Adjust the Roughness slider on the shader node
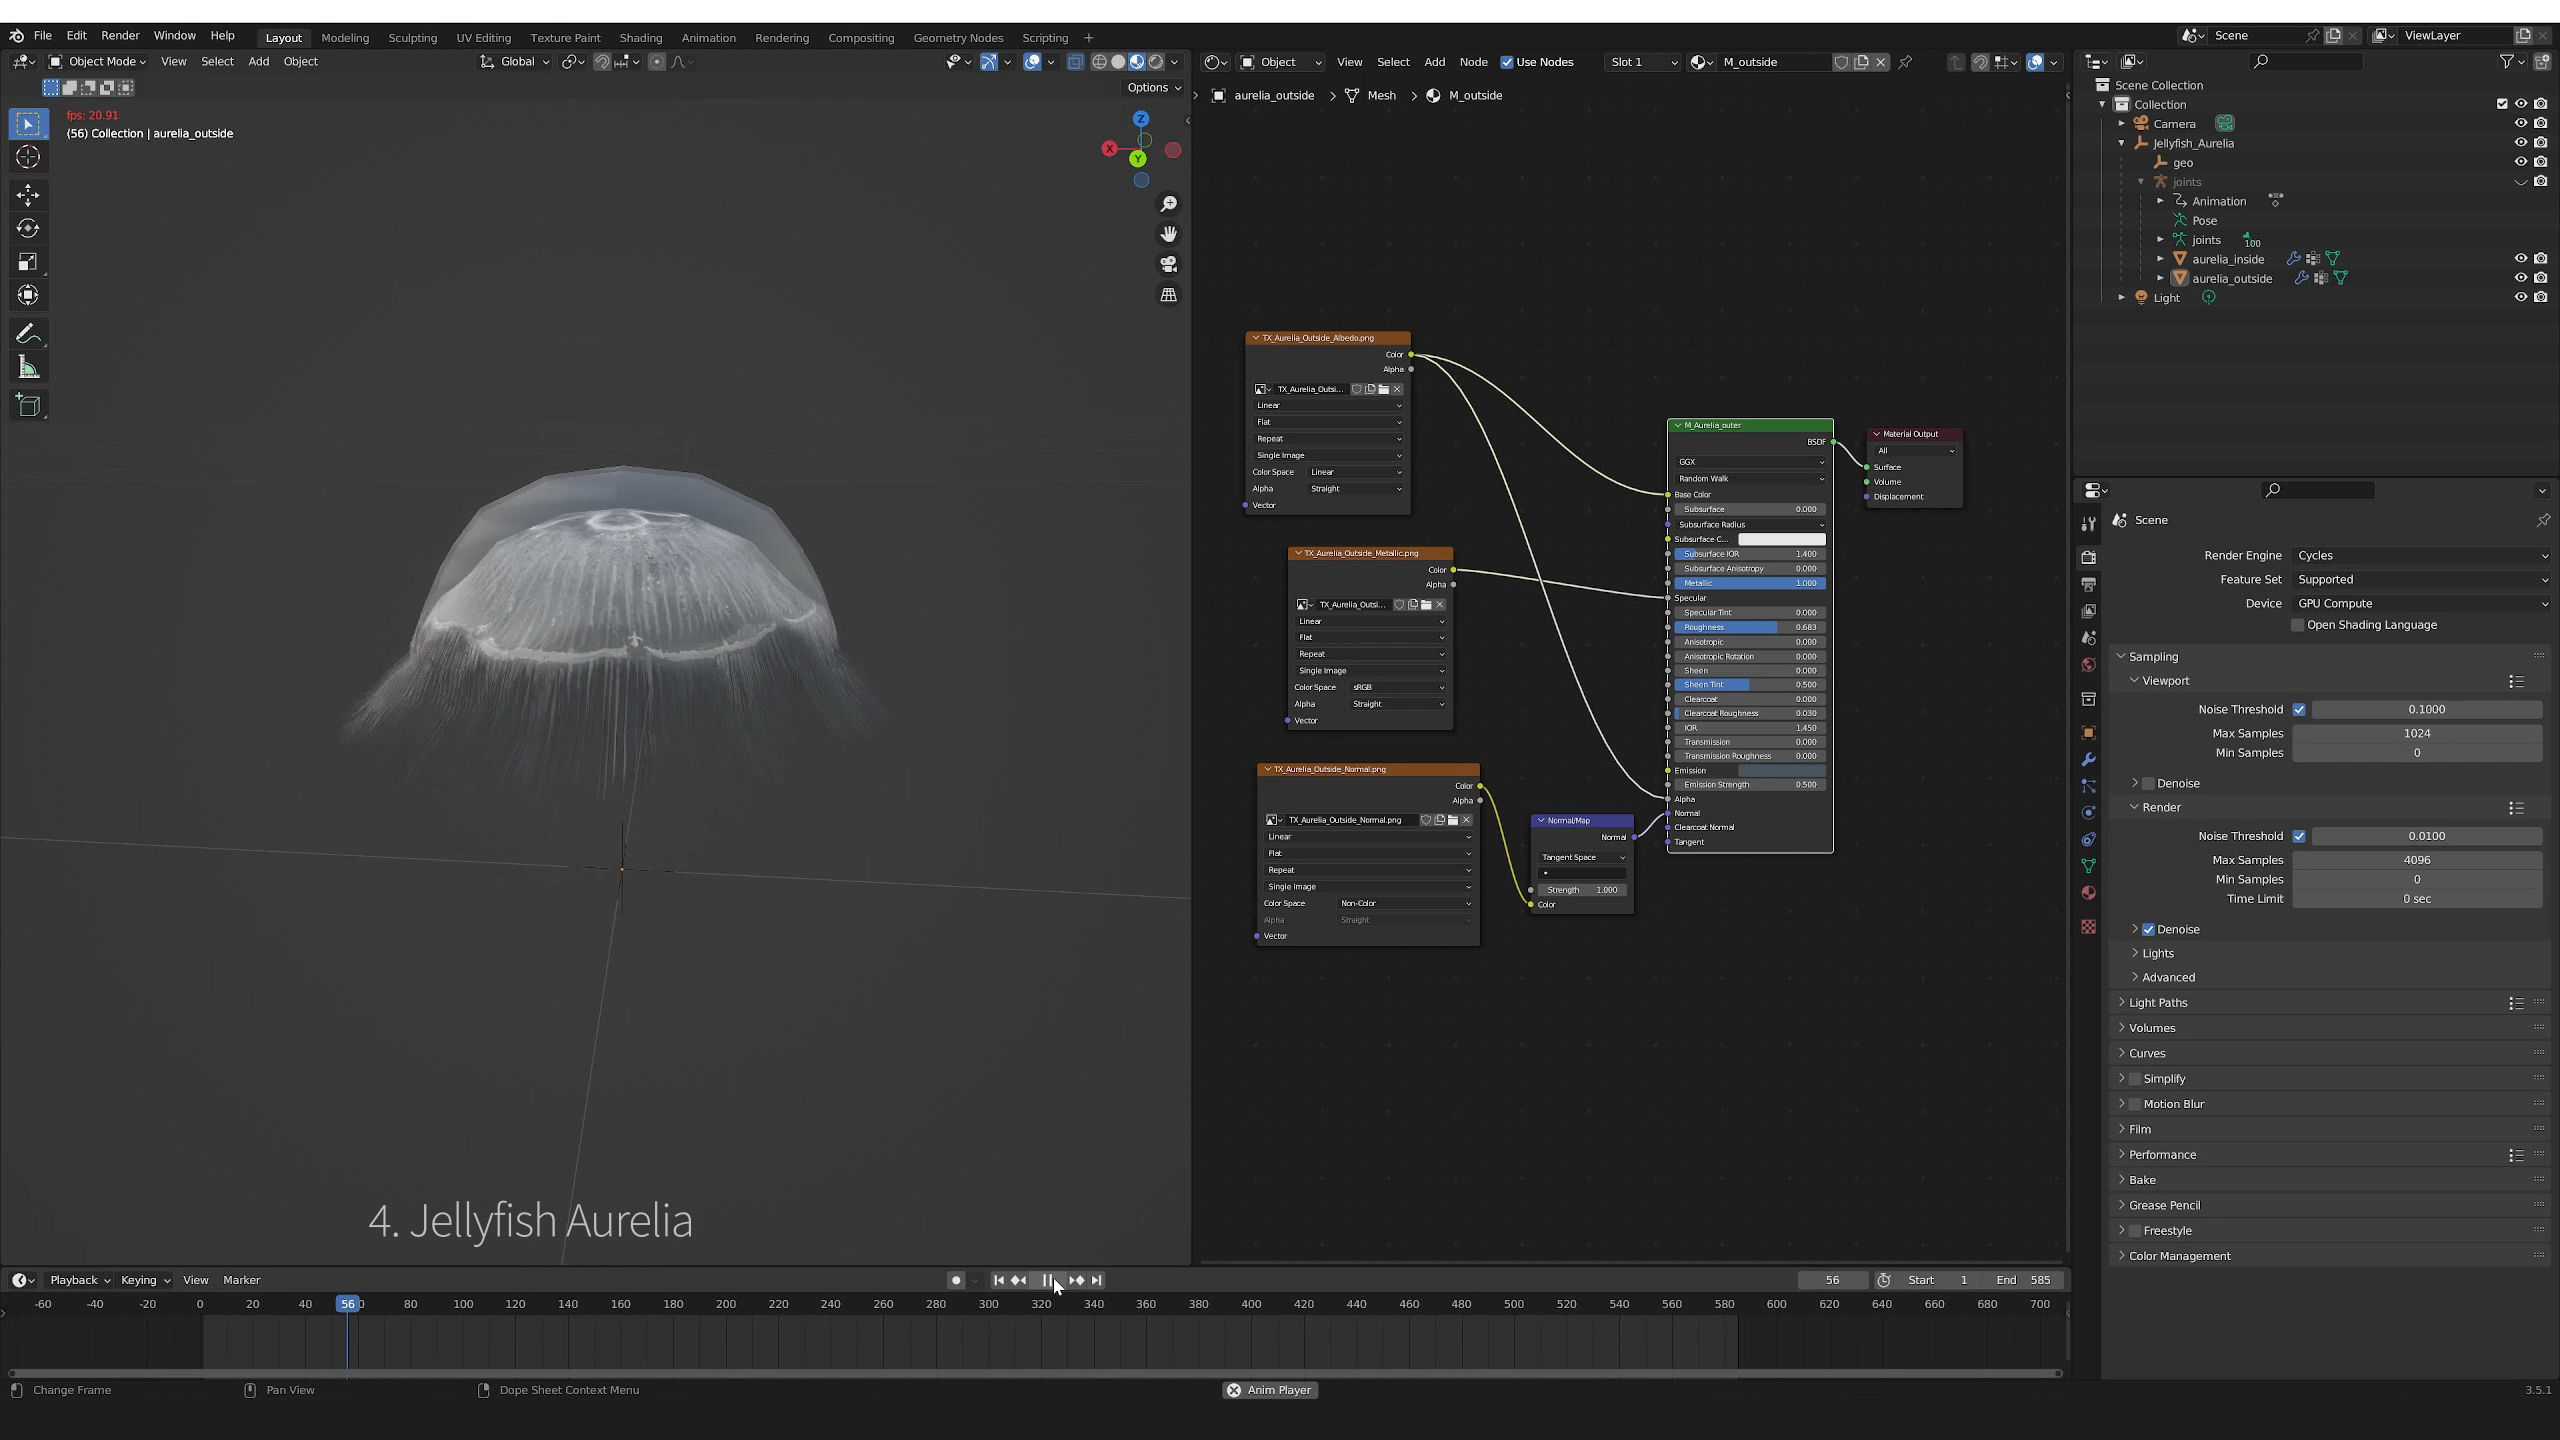Viewport: 2560px width, 1440px height. [x=1750, y=628]
